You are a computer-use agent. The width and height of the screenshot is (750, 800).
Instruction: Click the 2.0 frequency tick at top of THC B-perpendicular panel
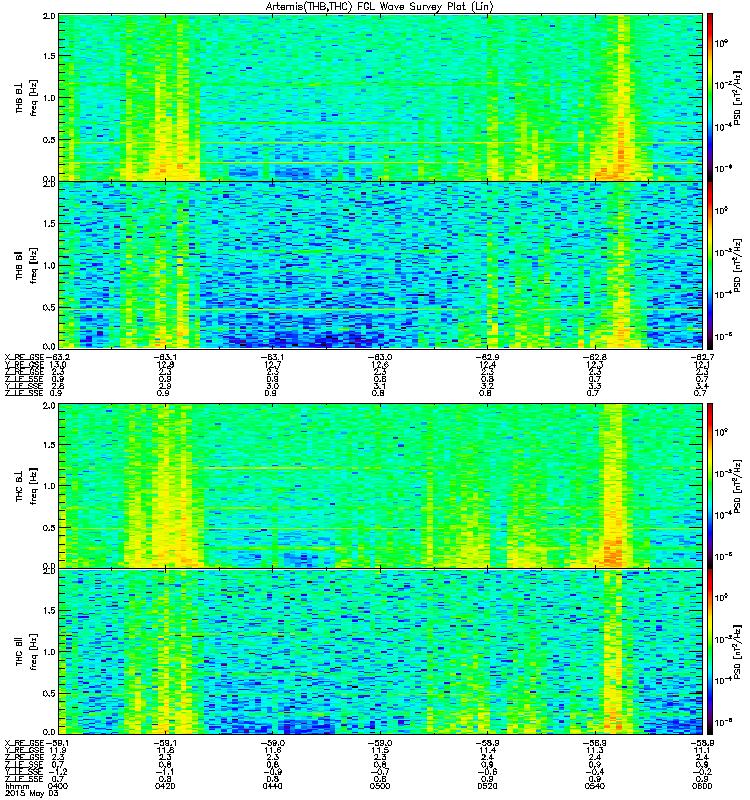(x=49, y=406)
